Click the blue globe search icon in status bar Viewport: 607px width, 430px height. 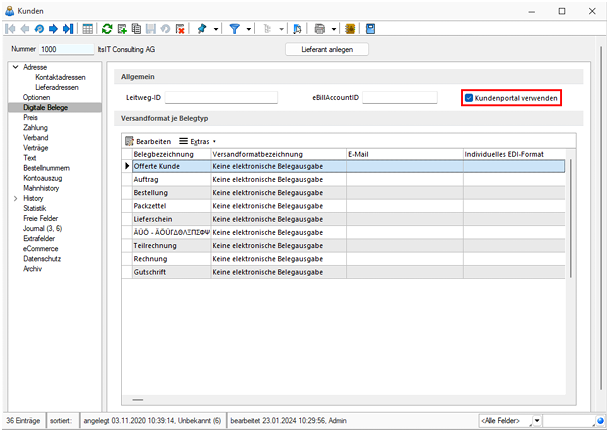600,420
